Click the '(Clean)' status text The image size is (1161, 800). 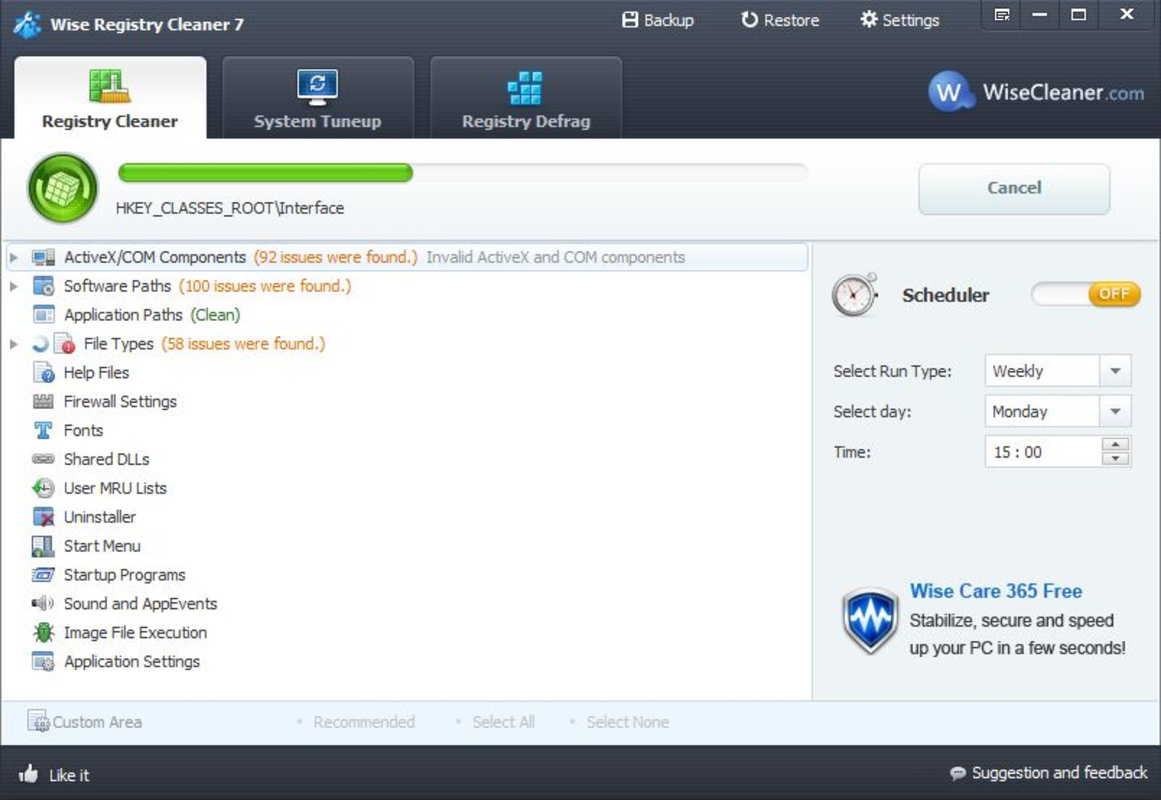pos(215,315)
